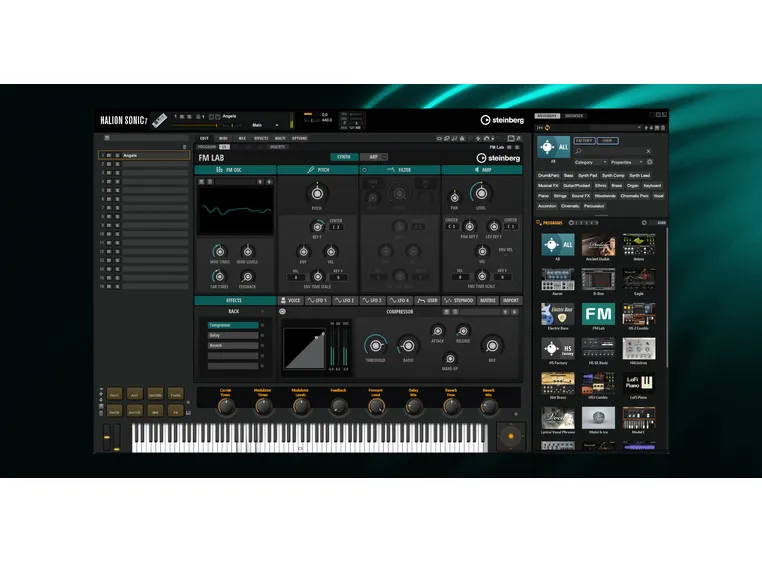Solo program slot 3
Viewport: 762px width, 562px height.
[x=117, y=173]
